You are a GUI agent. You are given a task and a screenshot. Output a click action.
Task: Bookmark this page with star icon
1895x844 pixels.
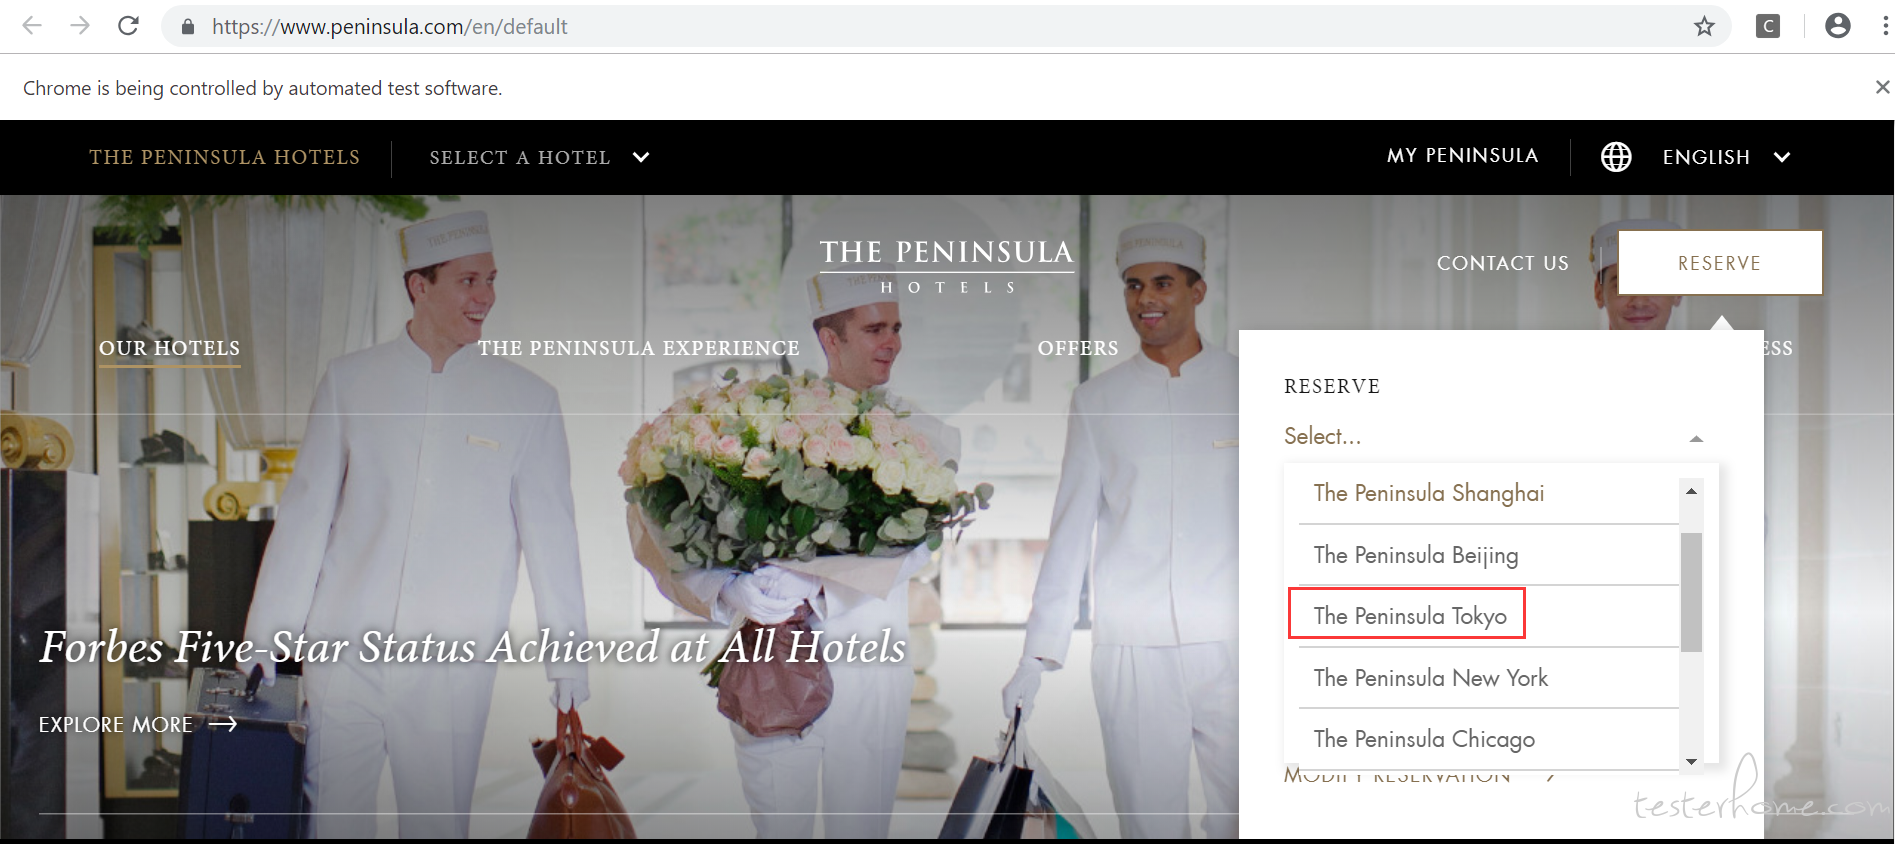pyautogui.click(x=1704, y=26)
